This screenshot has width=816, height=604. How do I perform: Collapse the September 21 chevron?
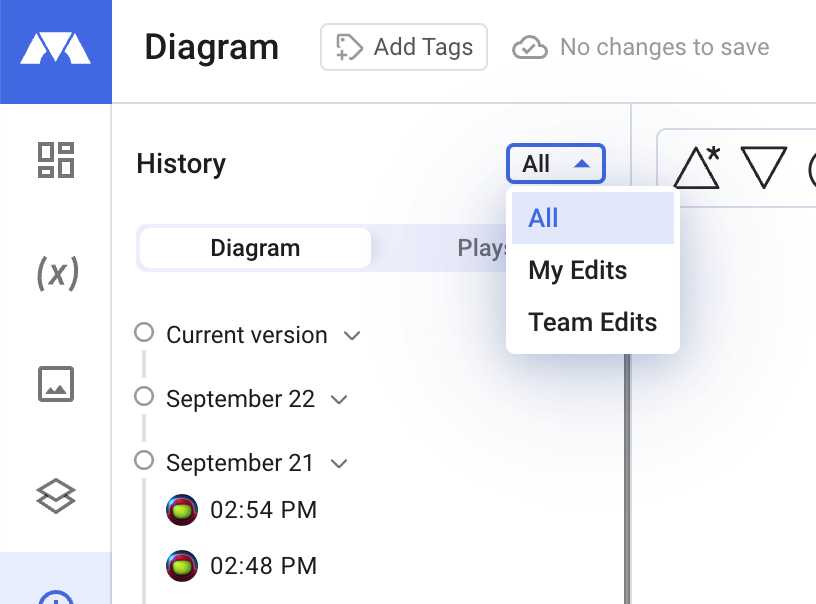point(339,464)
